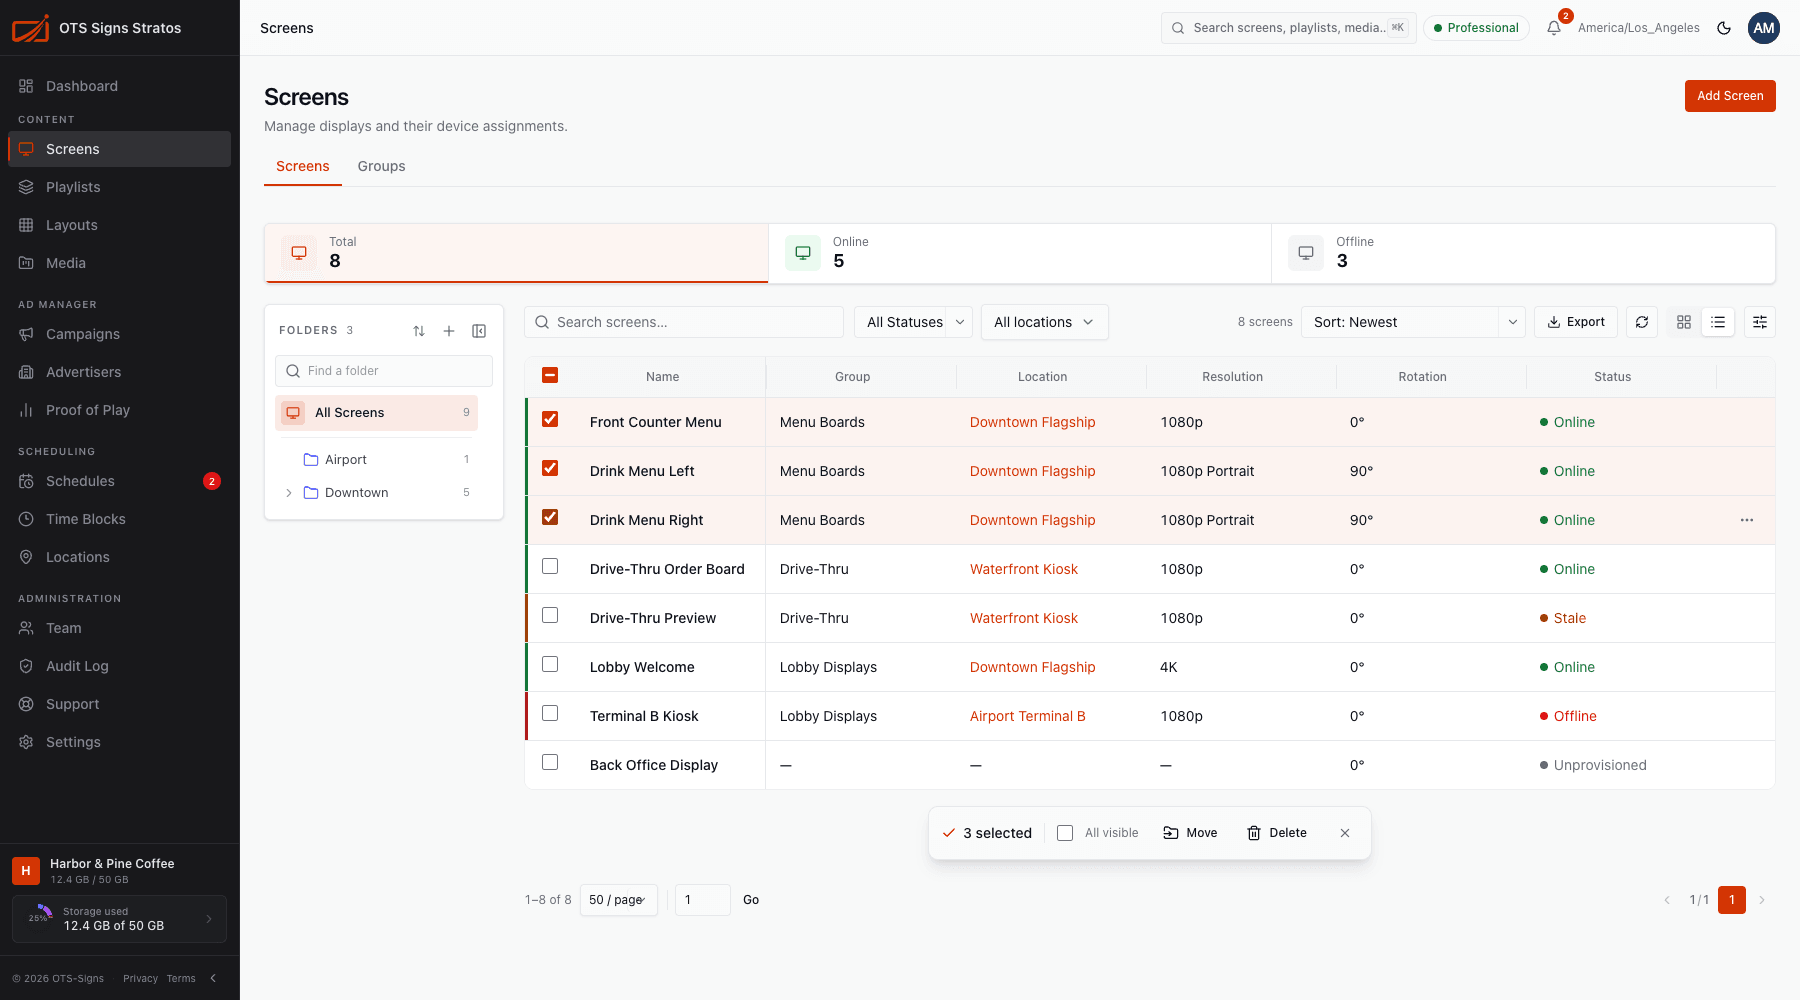The width and height of the screenshot is (1800, 1000).
Task: Sort folders with the arrows icon
Action: coord(419,331)
